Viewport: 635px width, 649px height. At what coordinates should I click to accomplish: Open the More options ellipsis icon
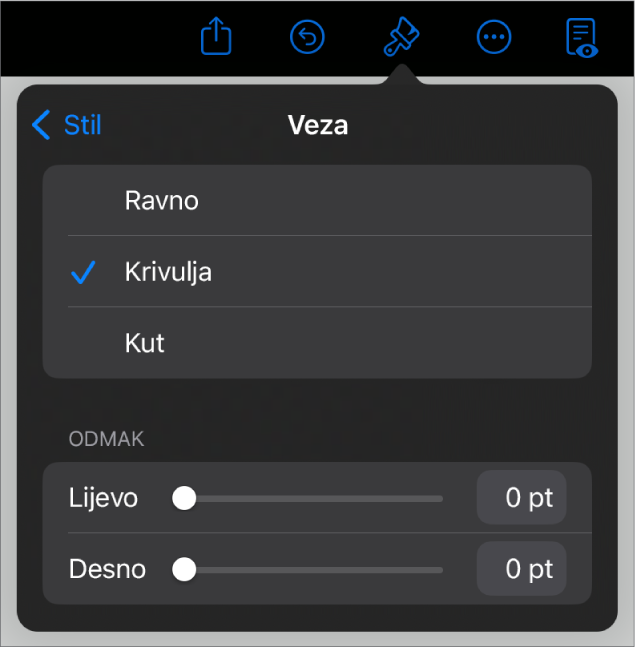pos(494,38)
